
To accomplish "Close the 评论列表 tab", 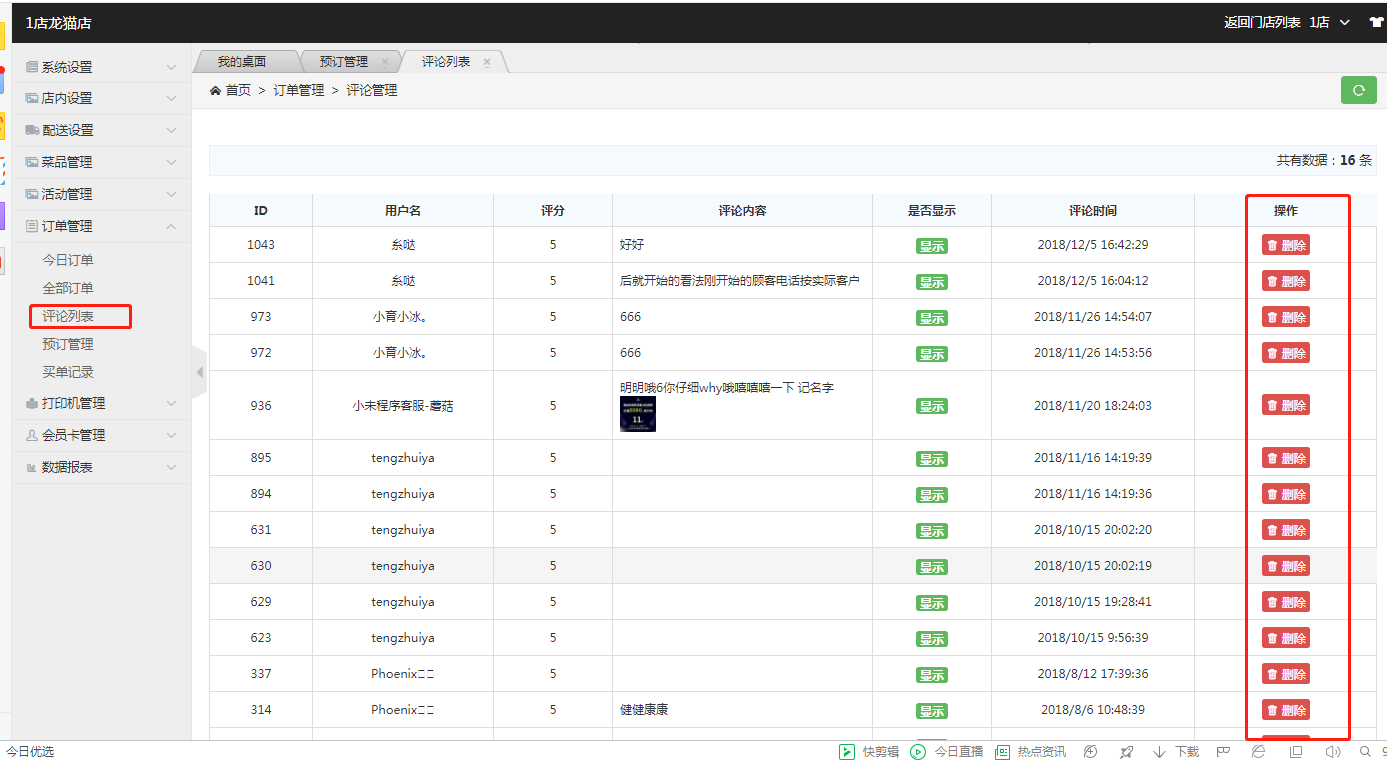I will pos(487,62).
